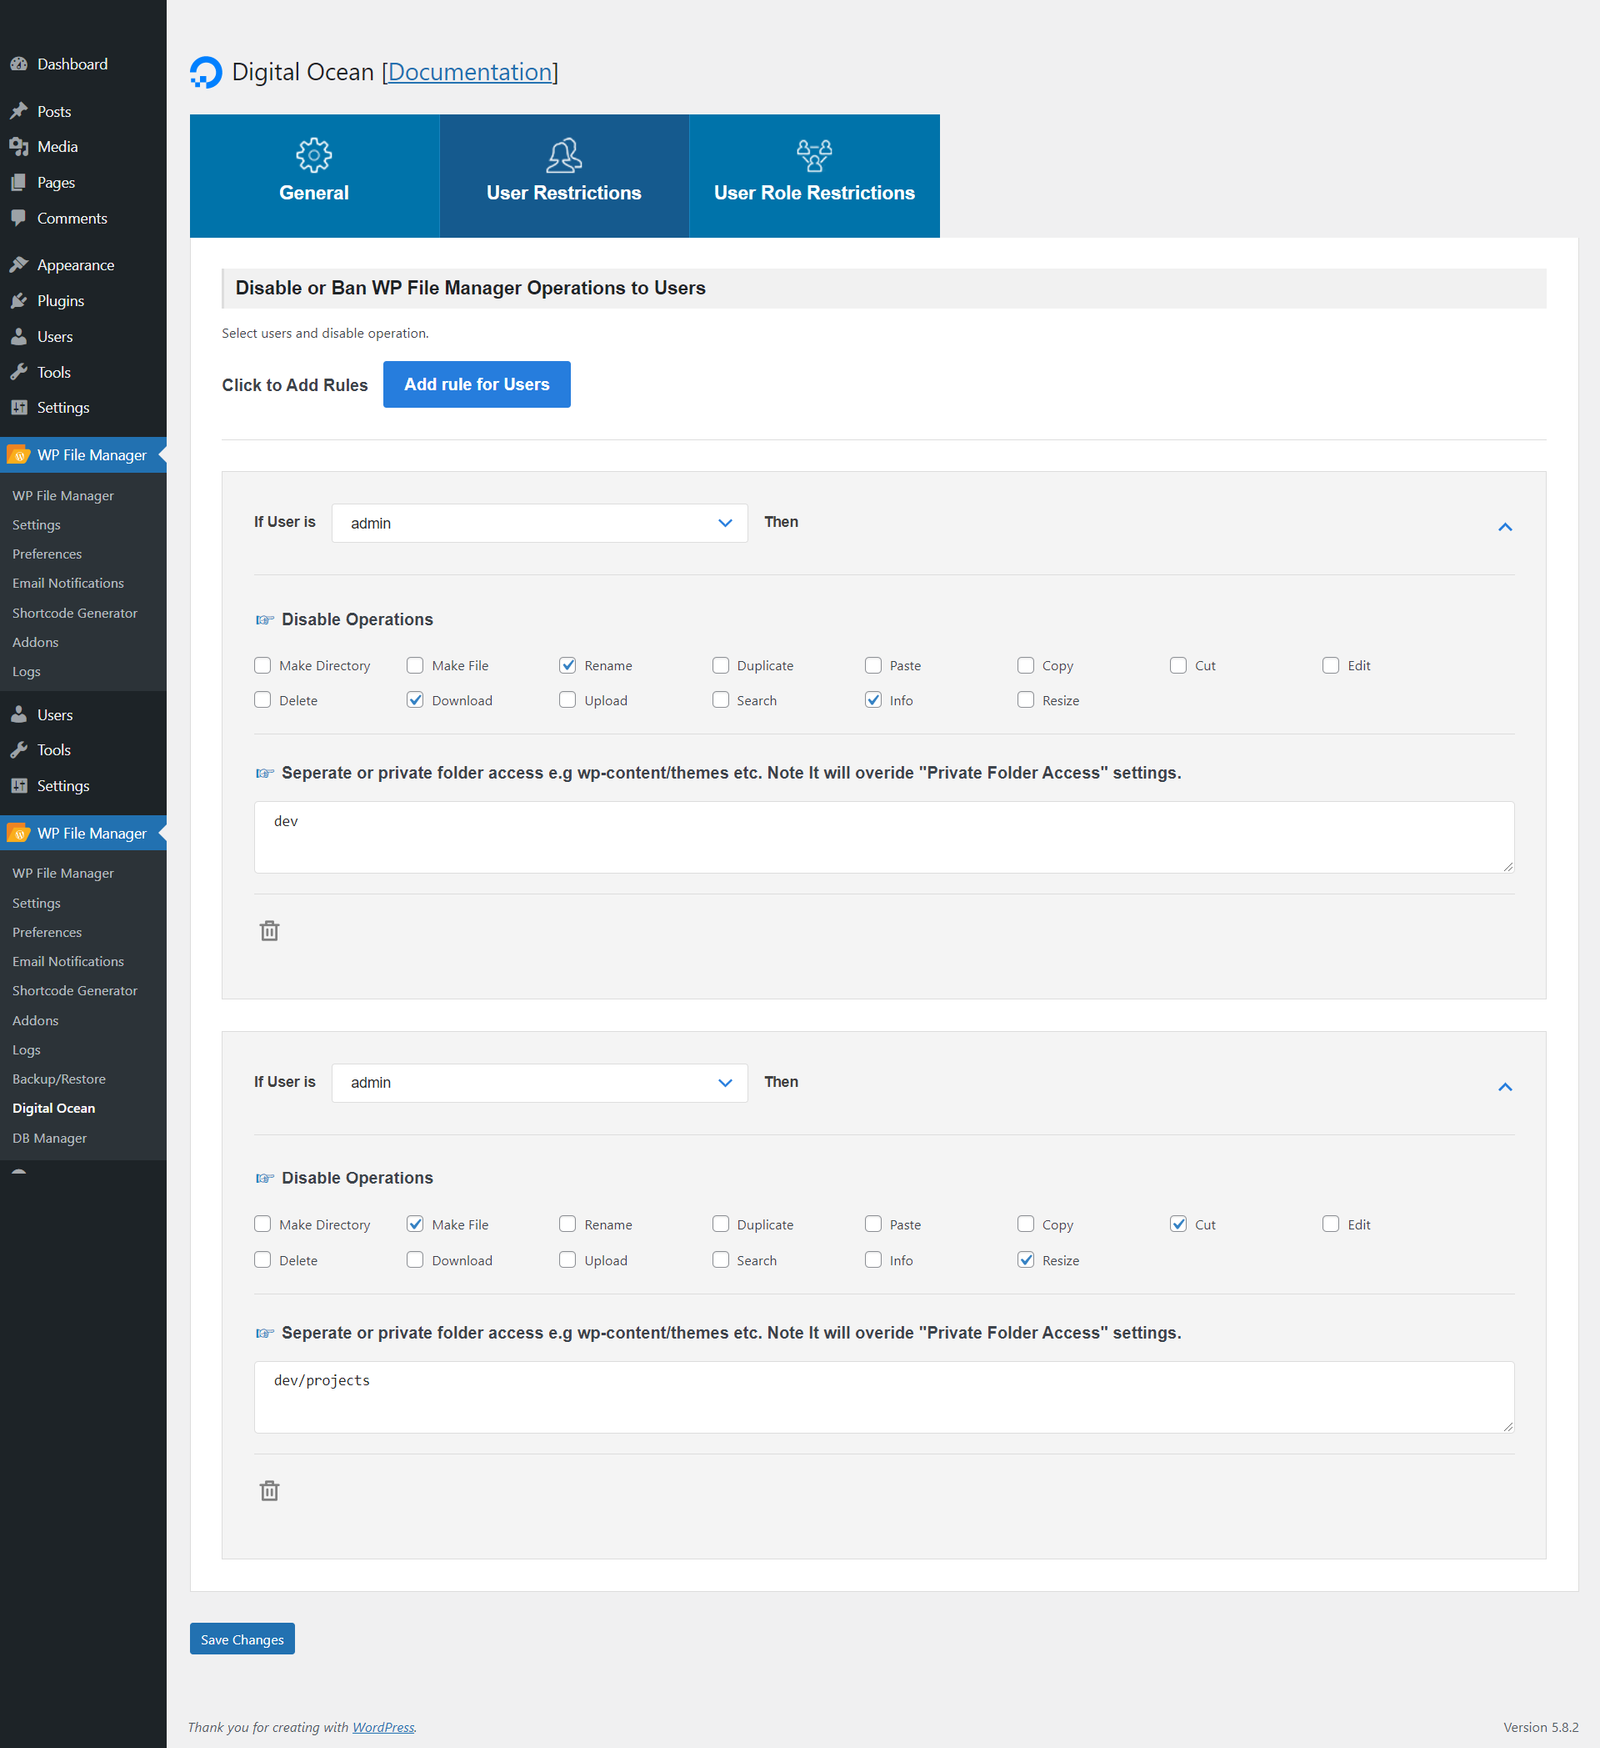Image resolution: width=1600 pixels, height=1748 pixels.
Task: Click the folder path field containing dev
Action: click(884, 837)
